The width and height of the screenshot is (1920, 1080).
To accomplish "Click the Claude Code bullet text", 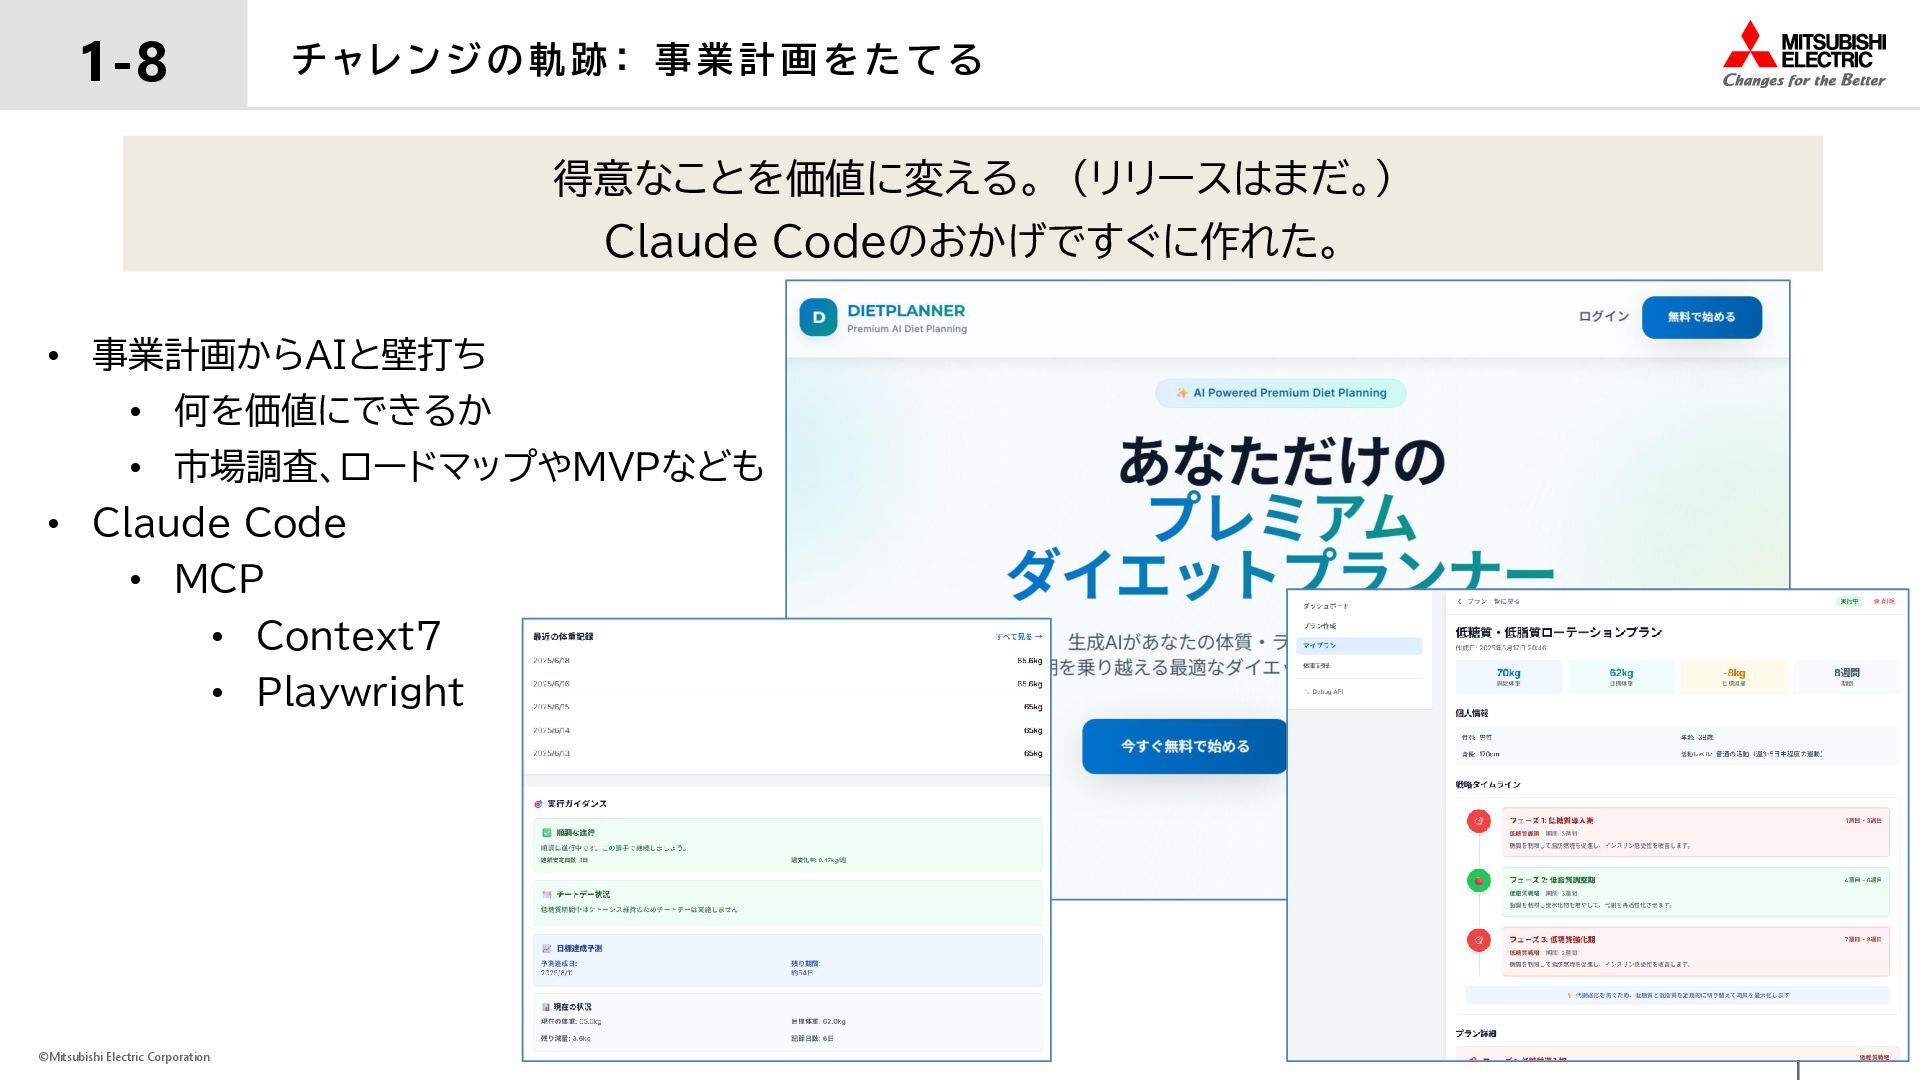I will (219, 523).
